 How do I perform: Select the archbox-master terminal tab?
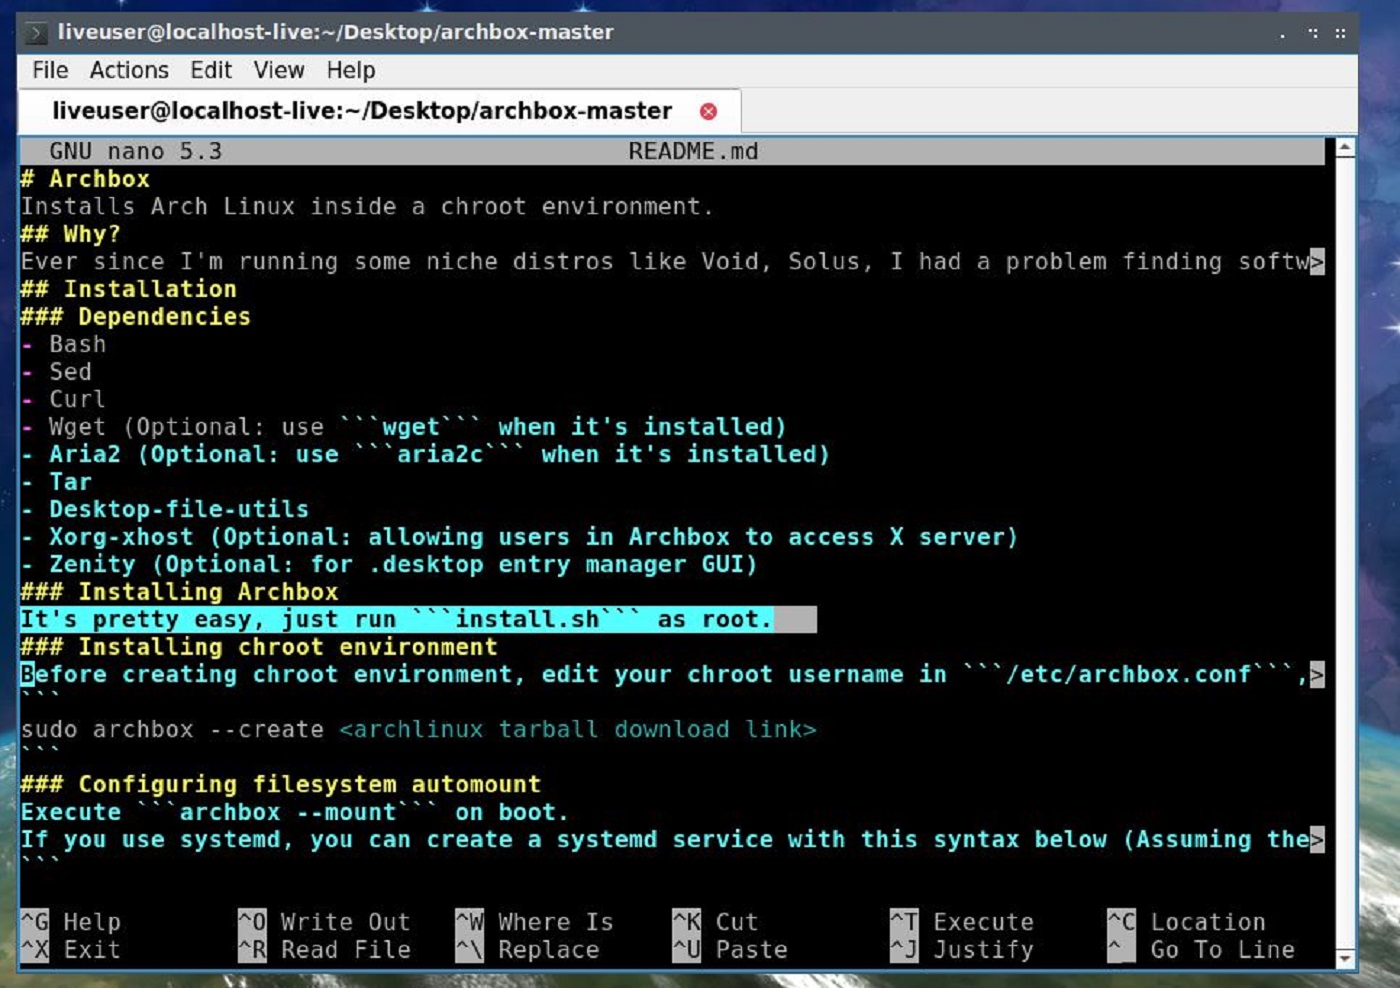tap(361, 111)
